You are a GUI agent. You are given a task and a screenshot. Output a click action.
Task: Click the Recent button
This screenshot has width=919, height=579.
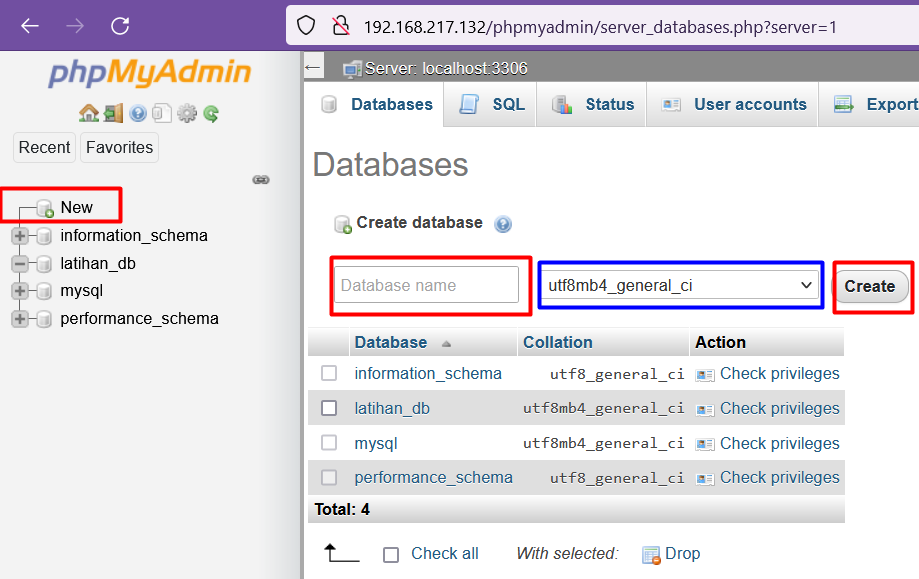[x=45, y=147]
